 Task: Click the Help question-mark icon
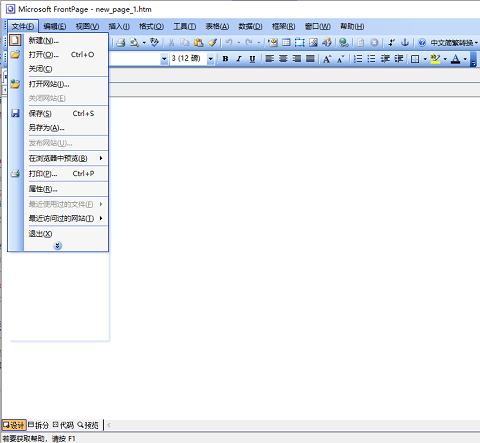pos(422,42)
